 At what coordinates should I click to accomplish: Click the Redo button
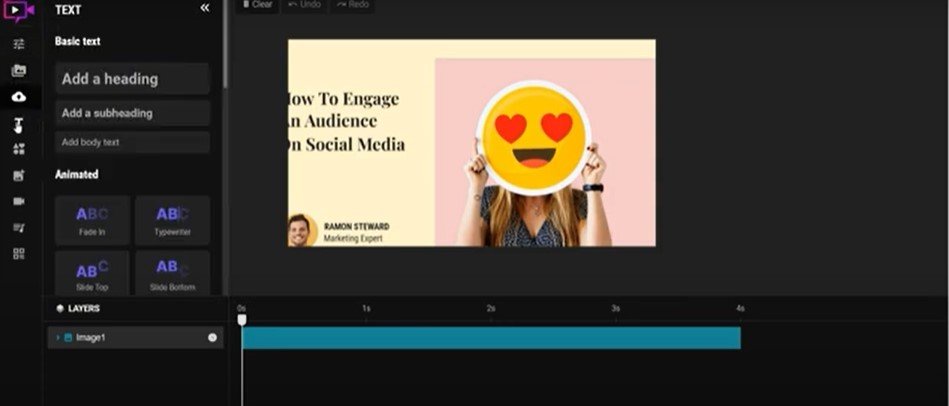(x=353, y=5)
